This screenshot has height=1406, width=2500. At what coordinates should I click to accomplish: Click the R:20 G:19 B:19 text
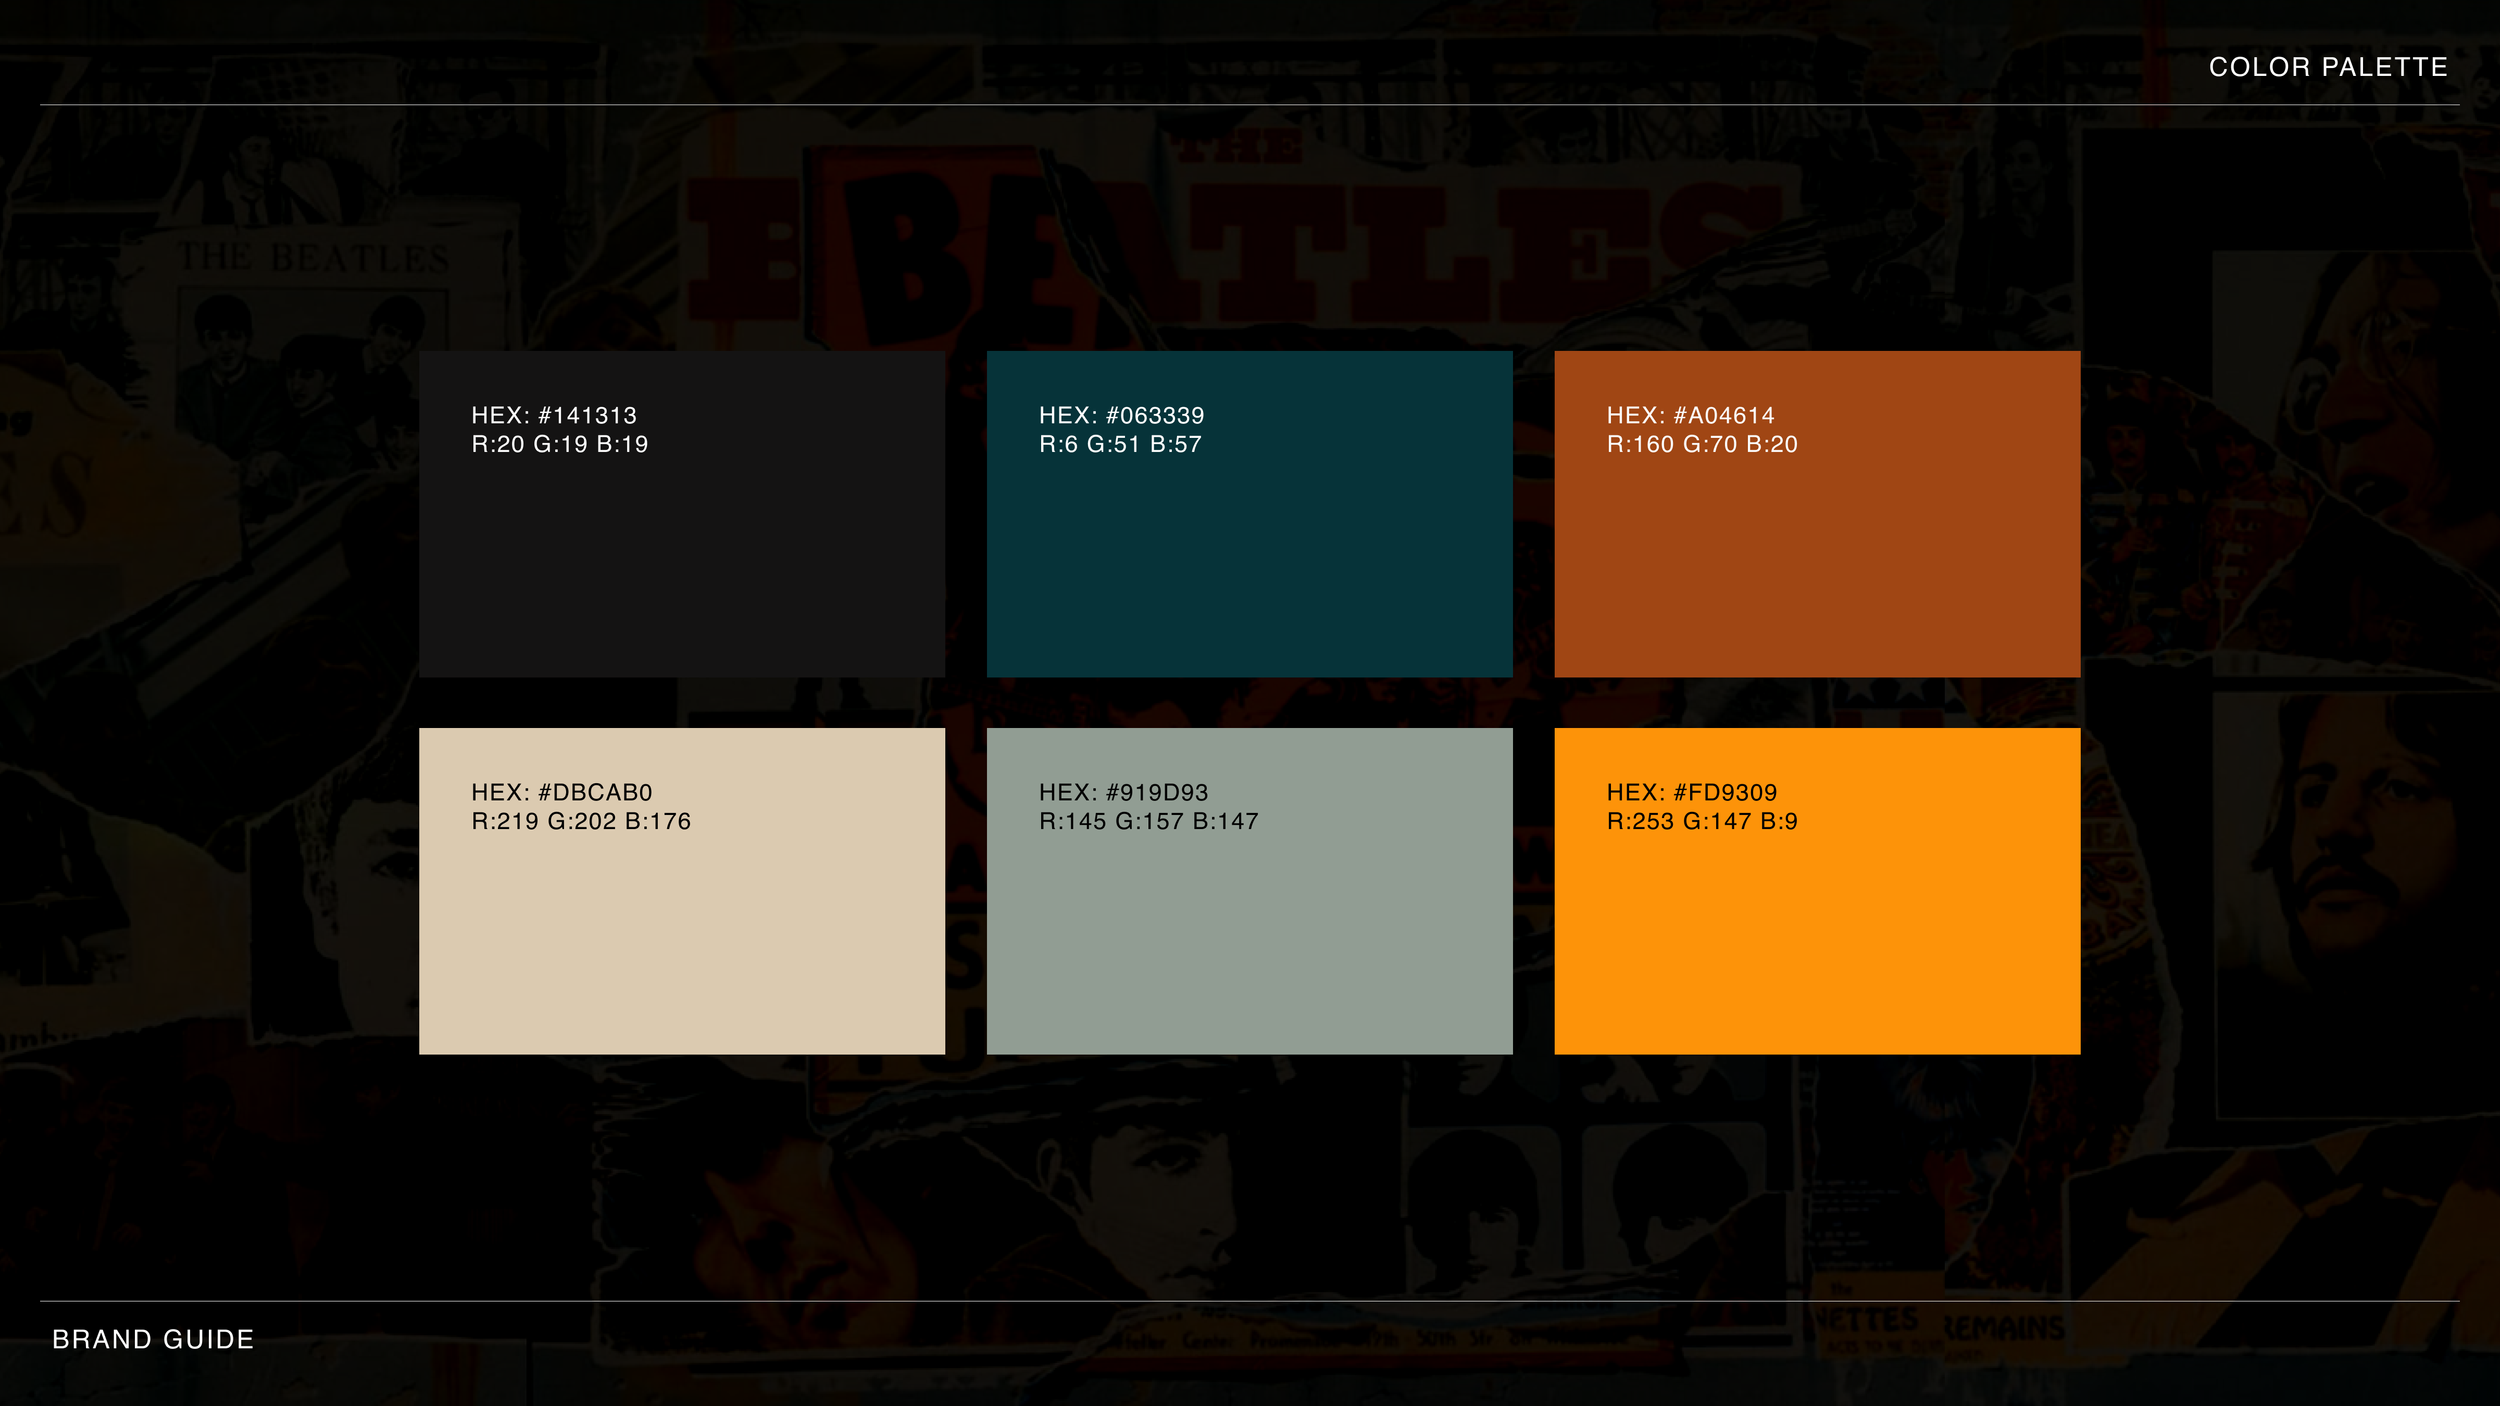coord(560,444)
